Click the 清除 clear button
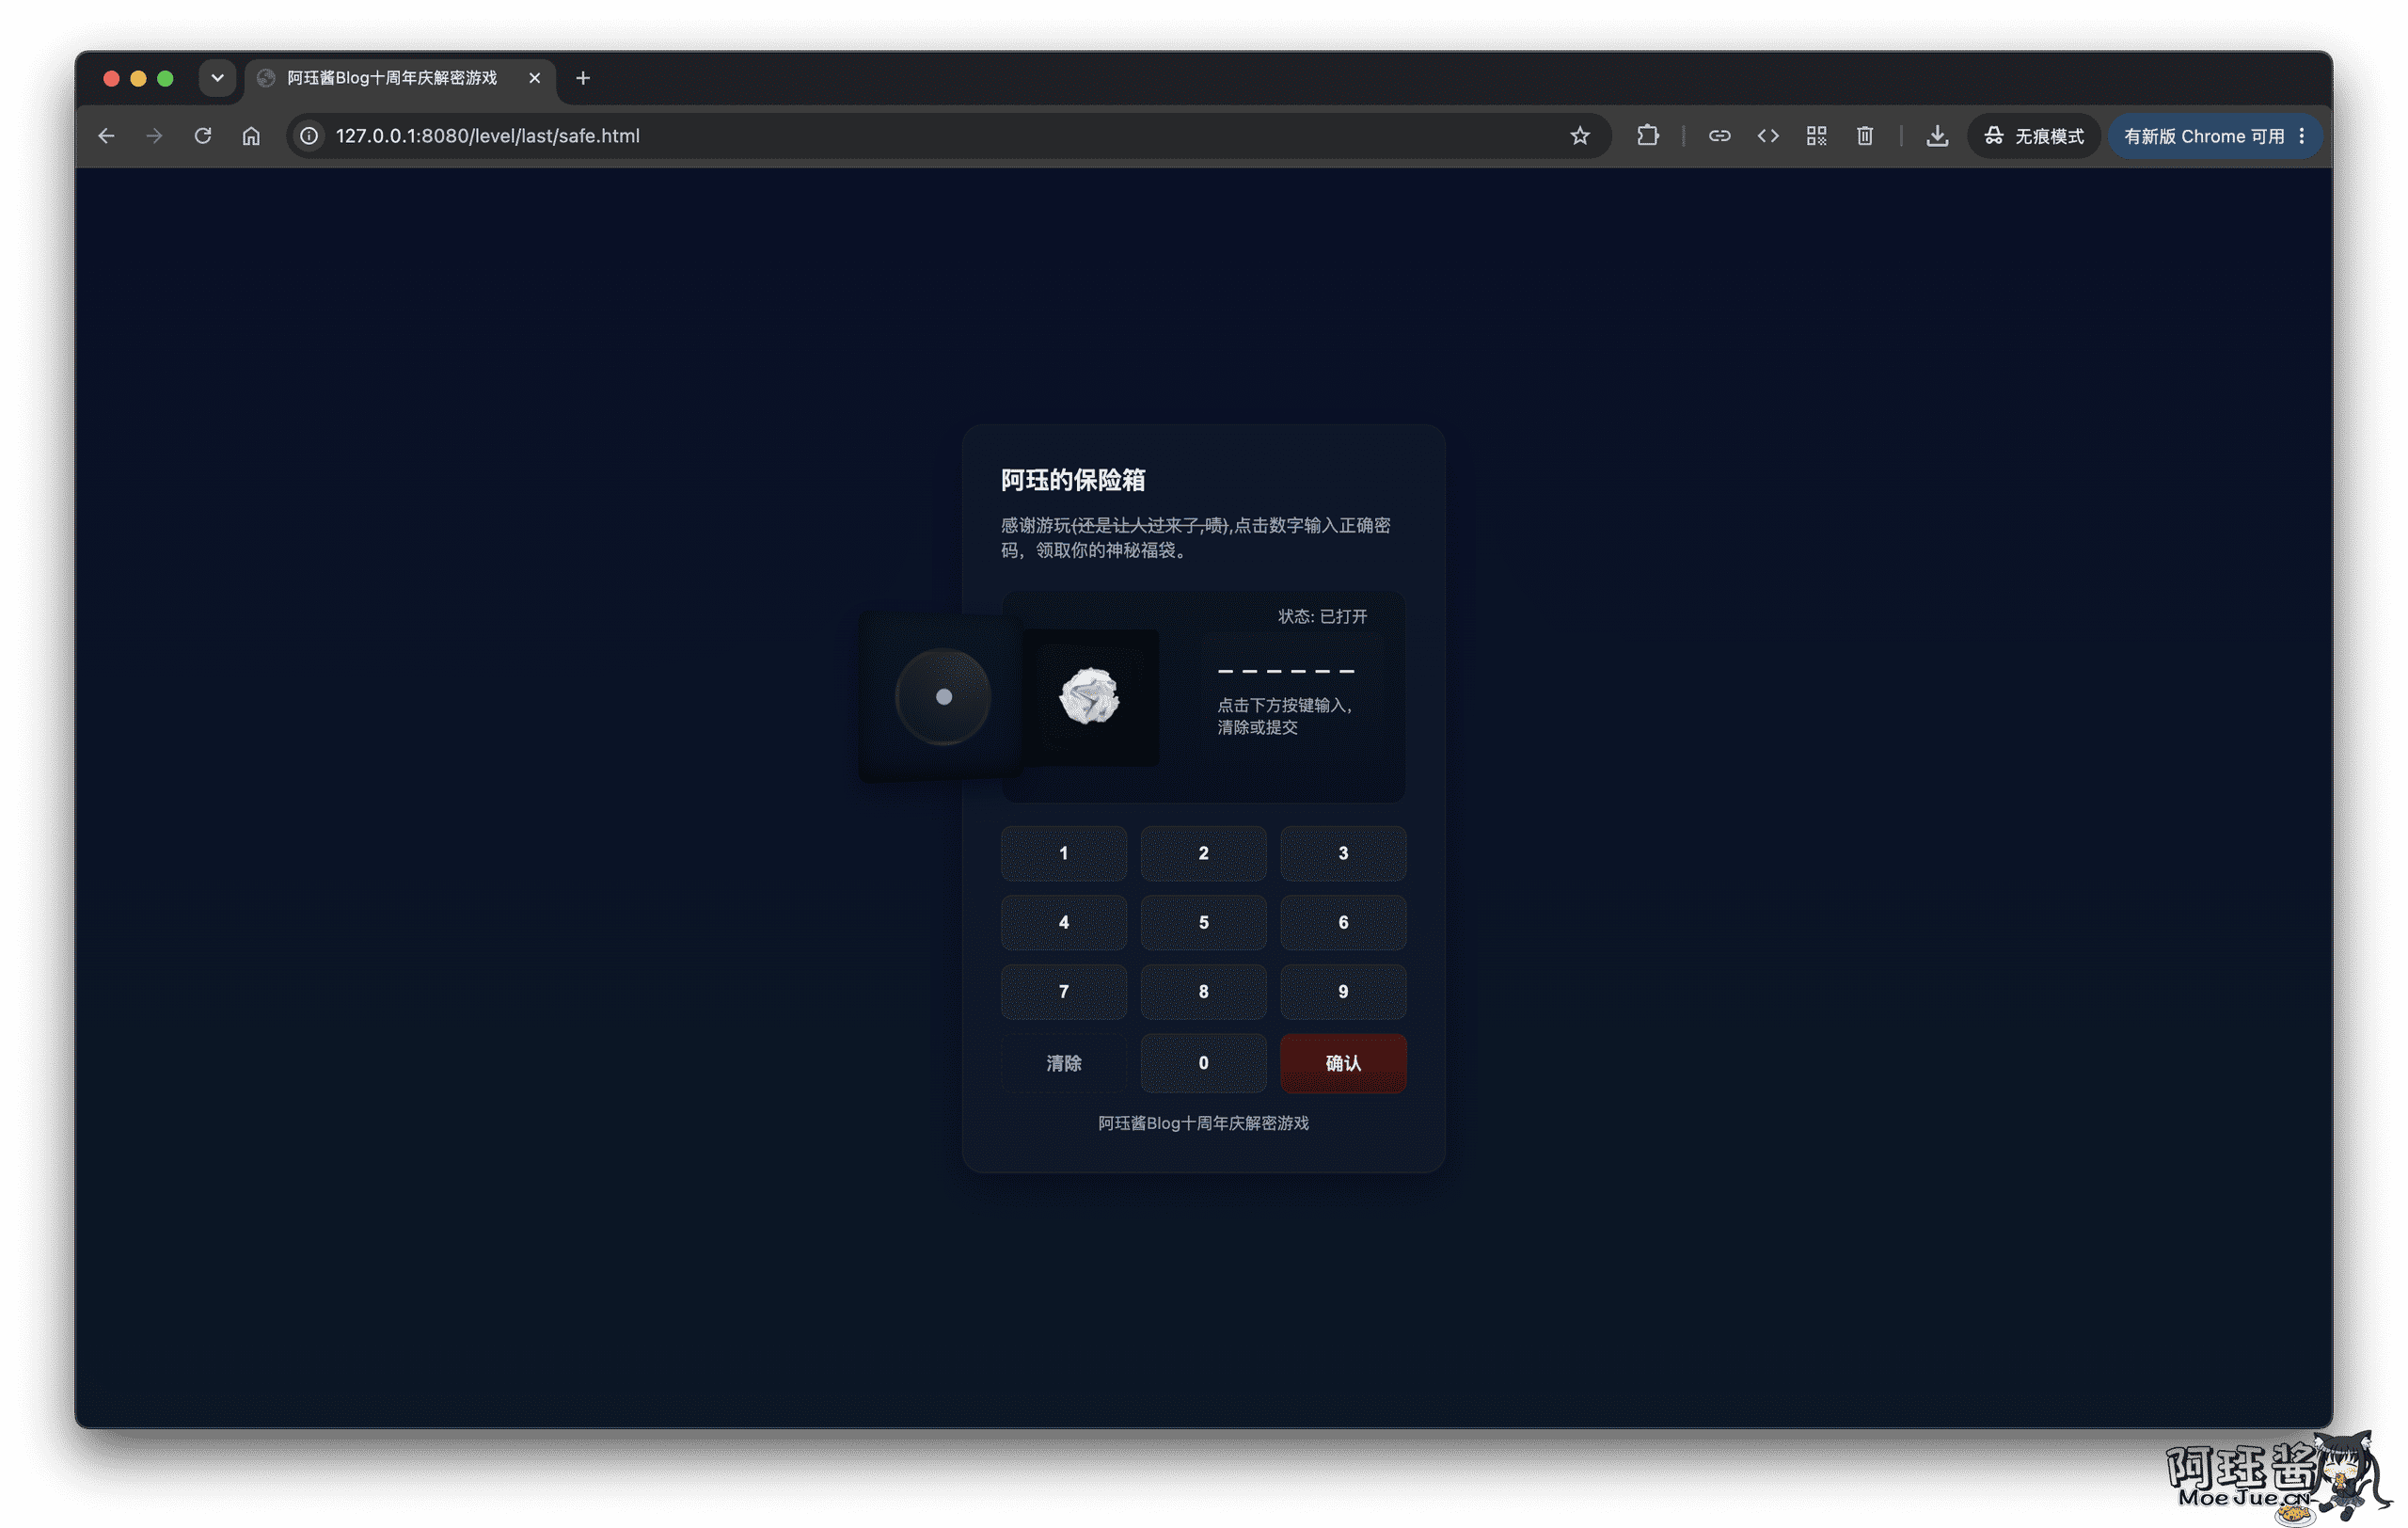This screenshot has width=2408, height=1528. point(1064,1063)
